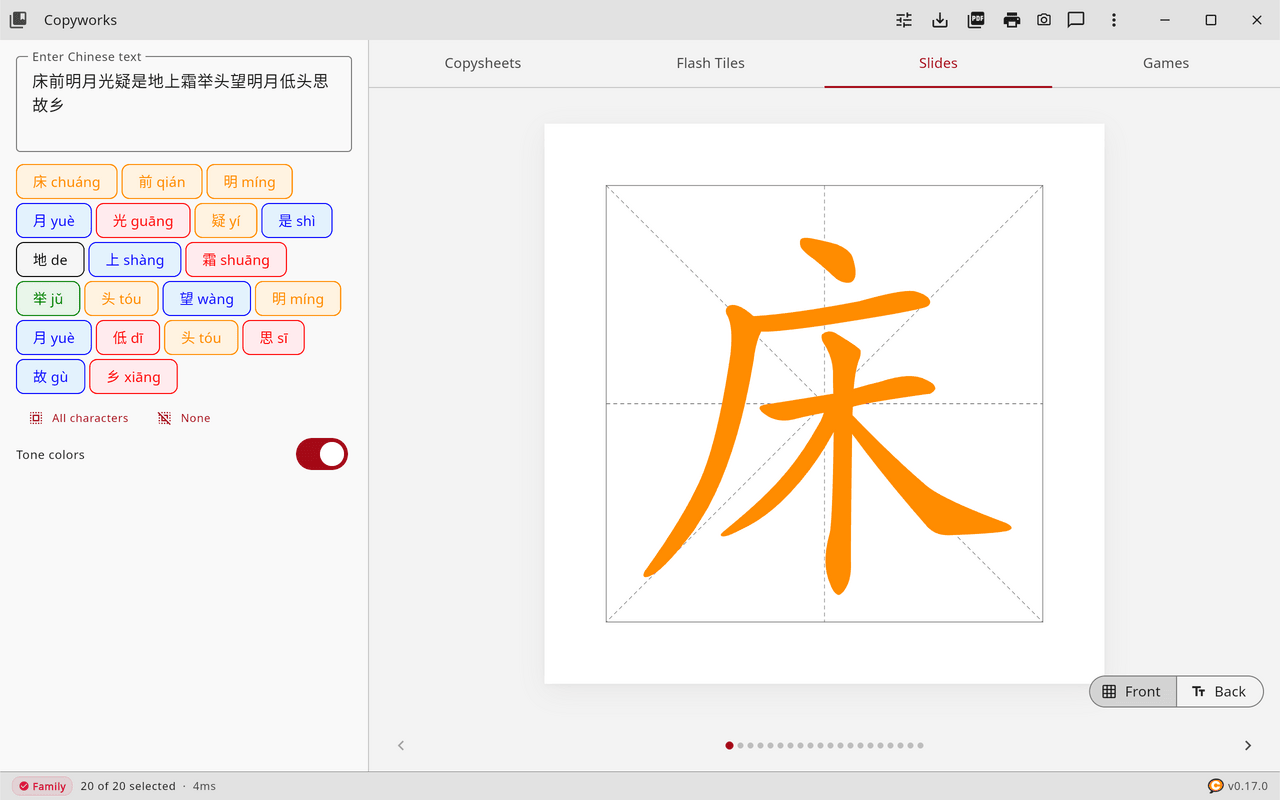Screen dimensions: 1280x800
Task: Toggle the 乡 xiāng character chip
Action: [133, 377]
